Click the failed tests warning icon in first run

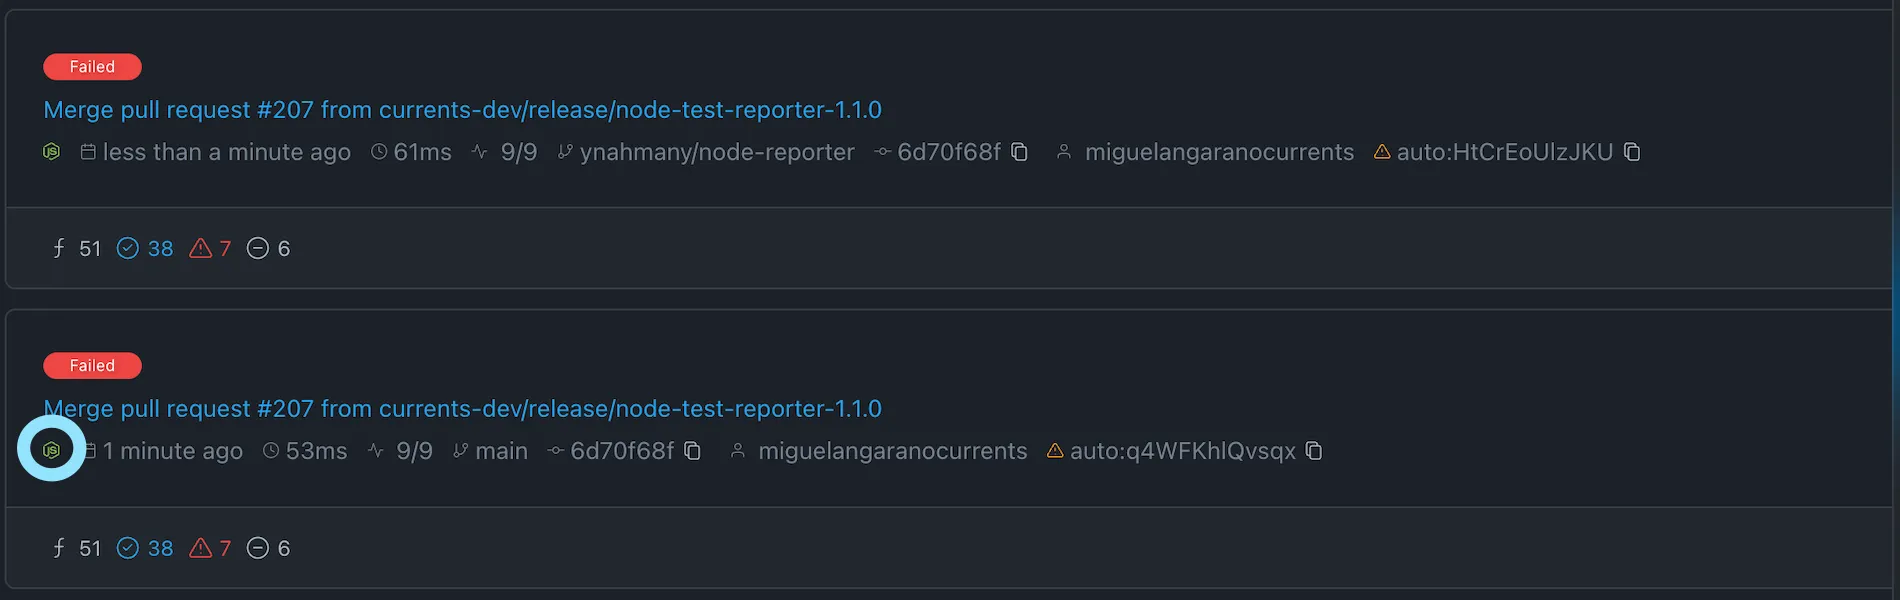(201, 248)
